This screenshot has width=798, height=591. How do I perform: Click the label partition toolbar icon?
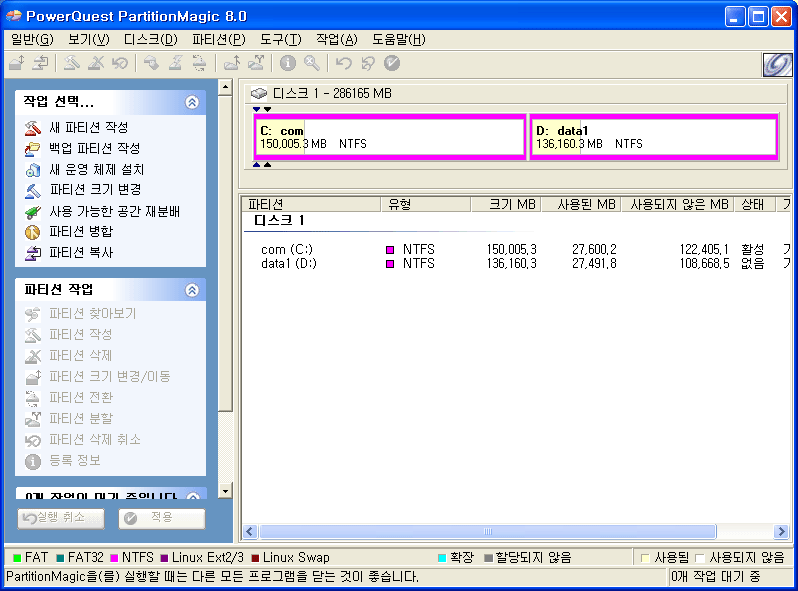[x=151, y=63]
